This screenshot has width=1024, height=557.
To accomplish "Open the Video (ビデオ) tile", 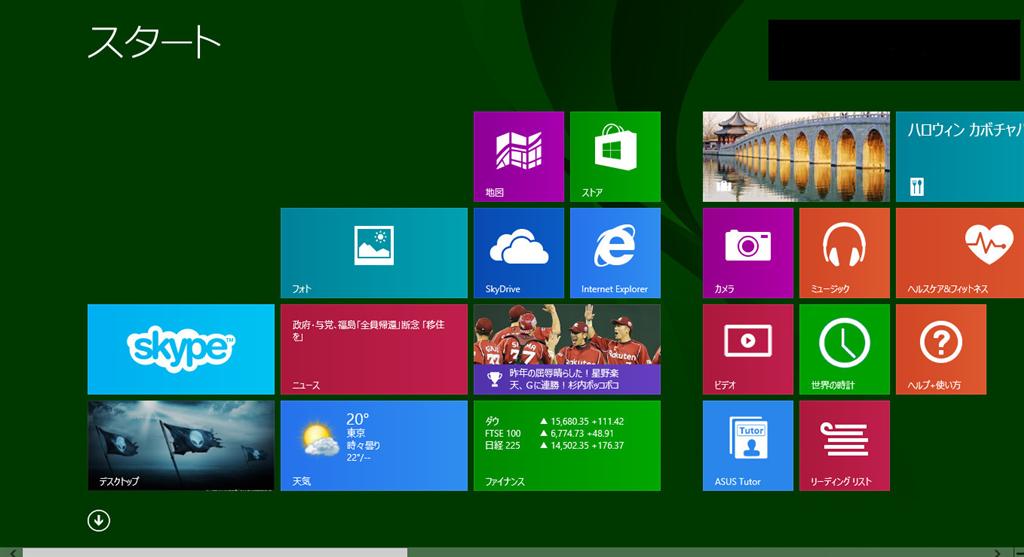I will pyautogui.click(x=748, y=349).
